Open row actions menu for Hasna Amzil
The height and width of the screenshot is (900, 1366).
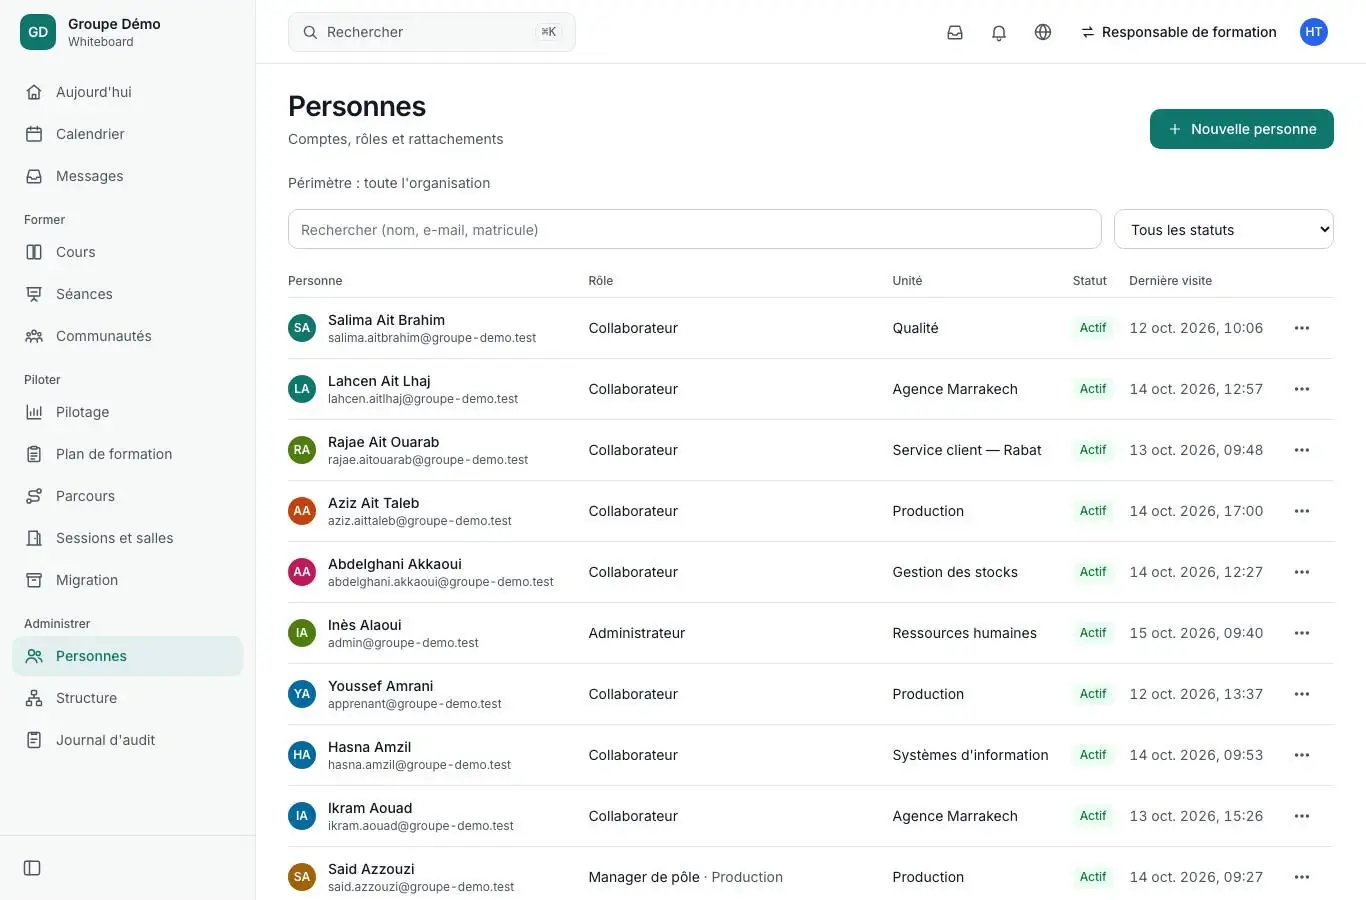[1302, 755]
